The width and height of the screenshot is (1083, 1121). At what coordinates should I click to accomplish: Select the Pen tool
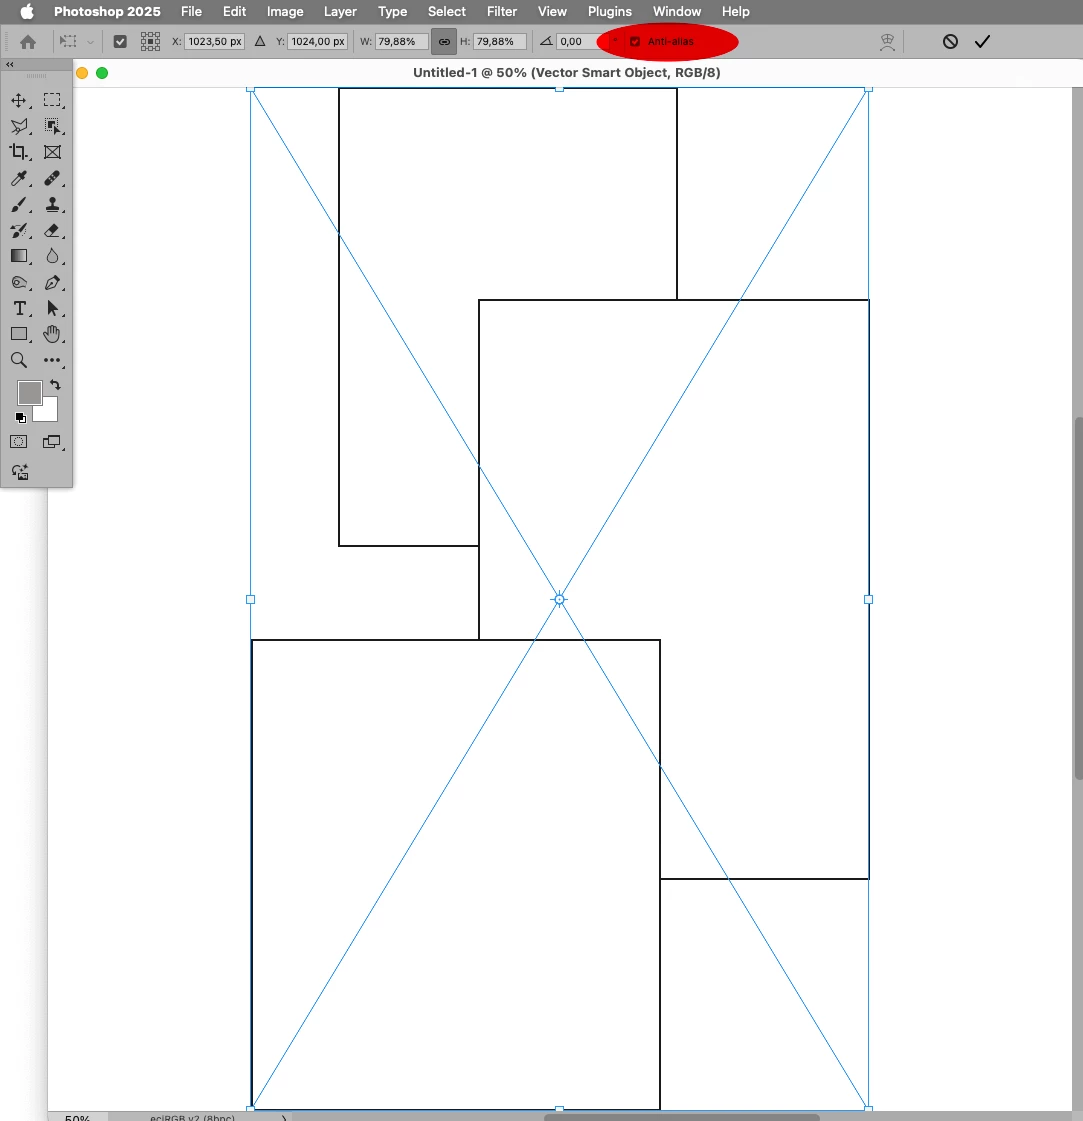52,282
